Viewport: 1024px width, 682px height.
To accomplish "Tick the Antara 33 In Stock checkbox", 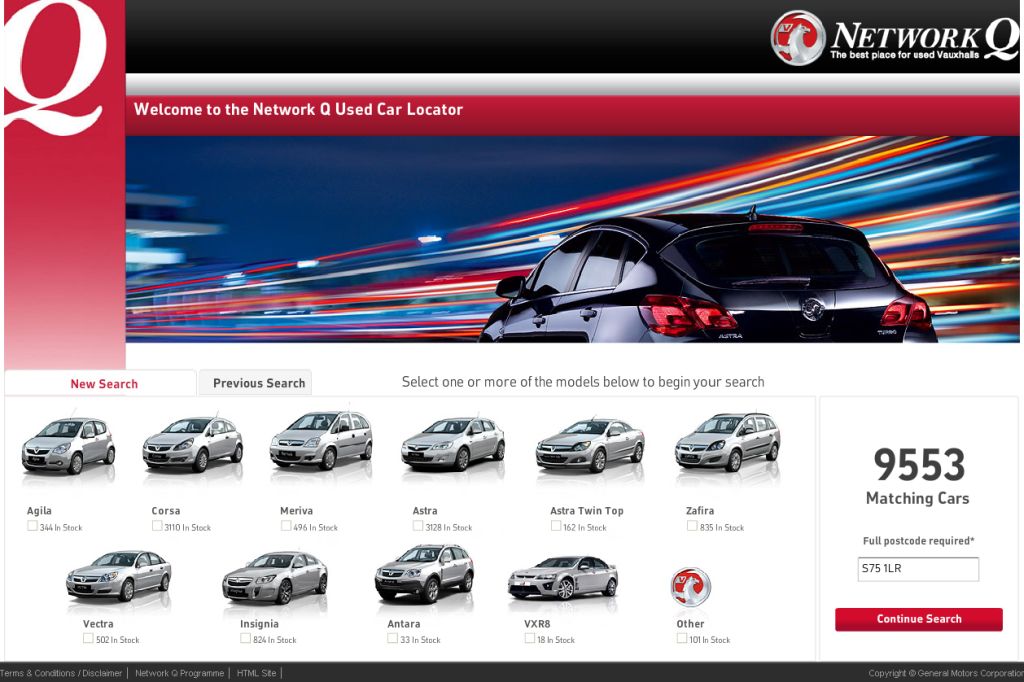I will [392, 638].
